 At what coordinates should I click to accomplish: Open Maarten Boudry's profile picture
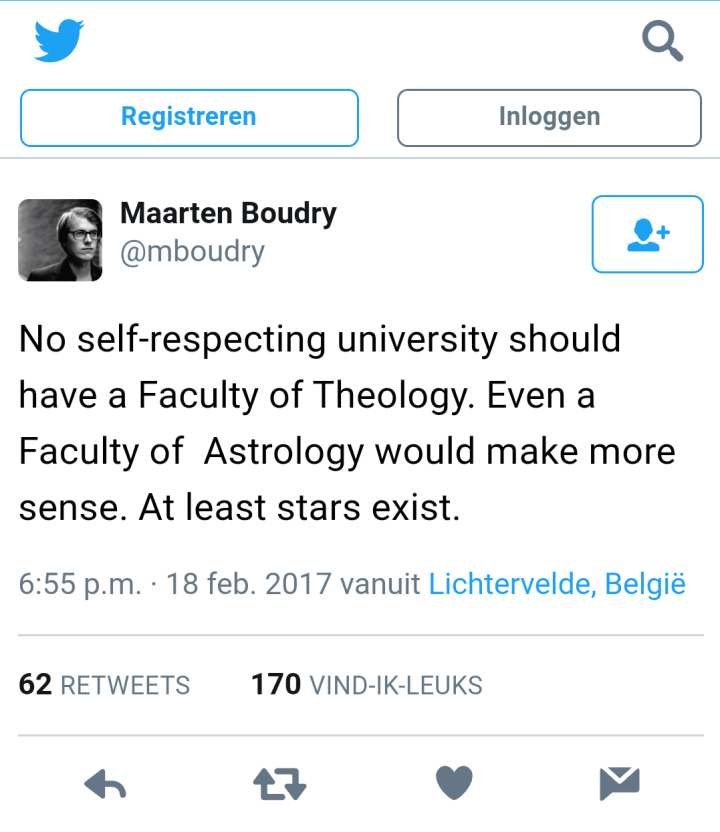[60, 240]
